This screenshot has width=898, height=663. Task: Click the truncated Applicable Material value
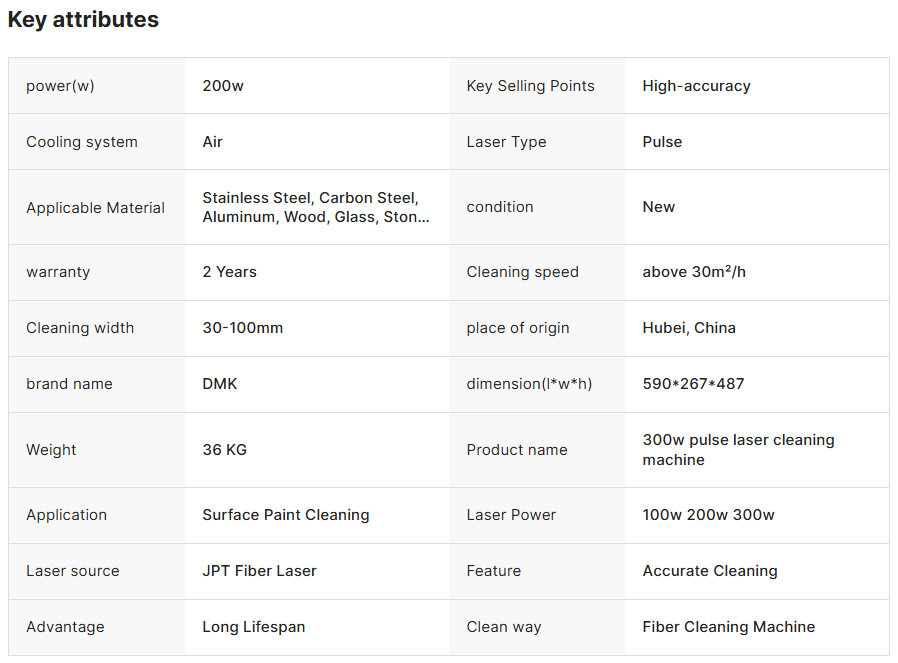(316, 207)
